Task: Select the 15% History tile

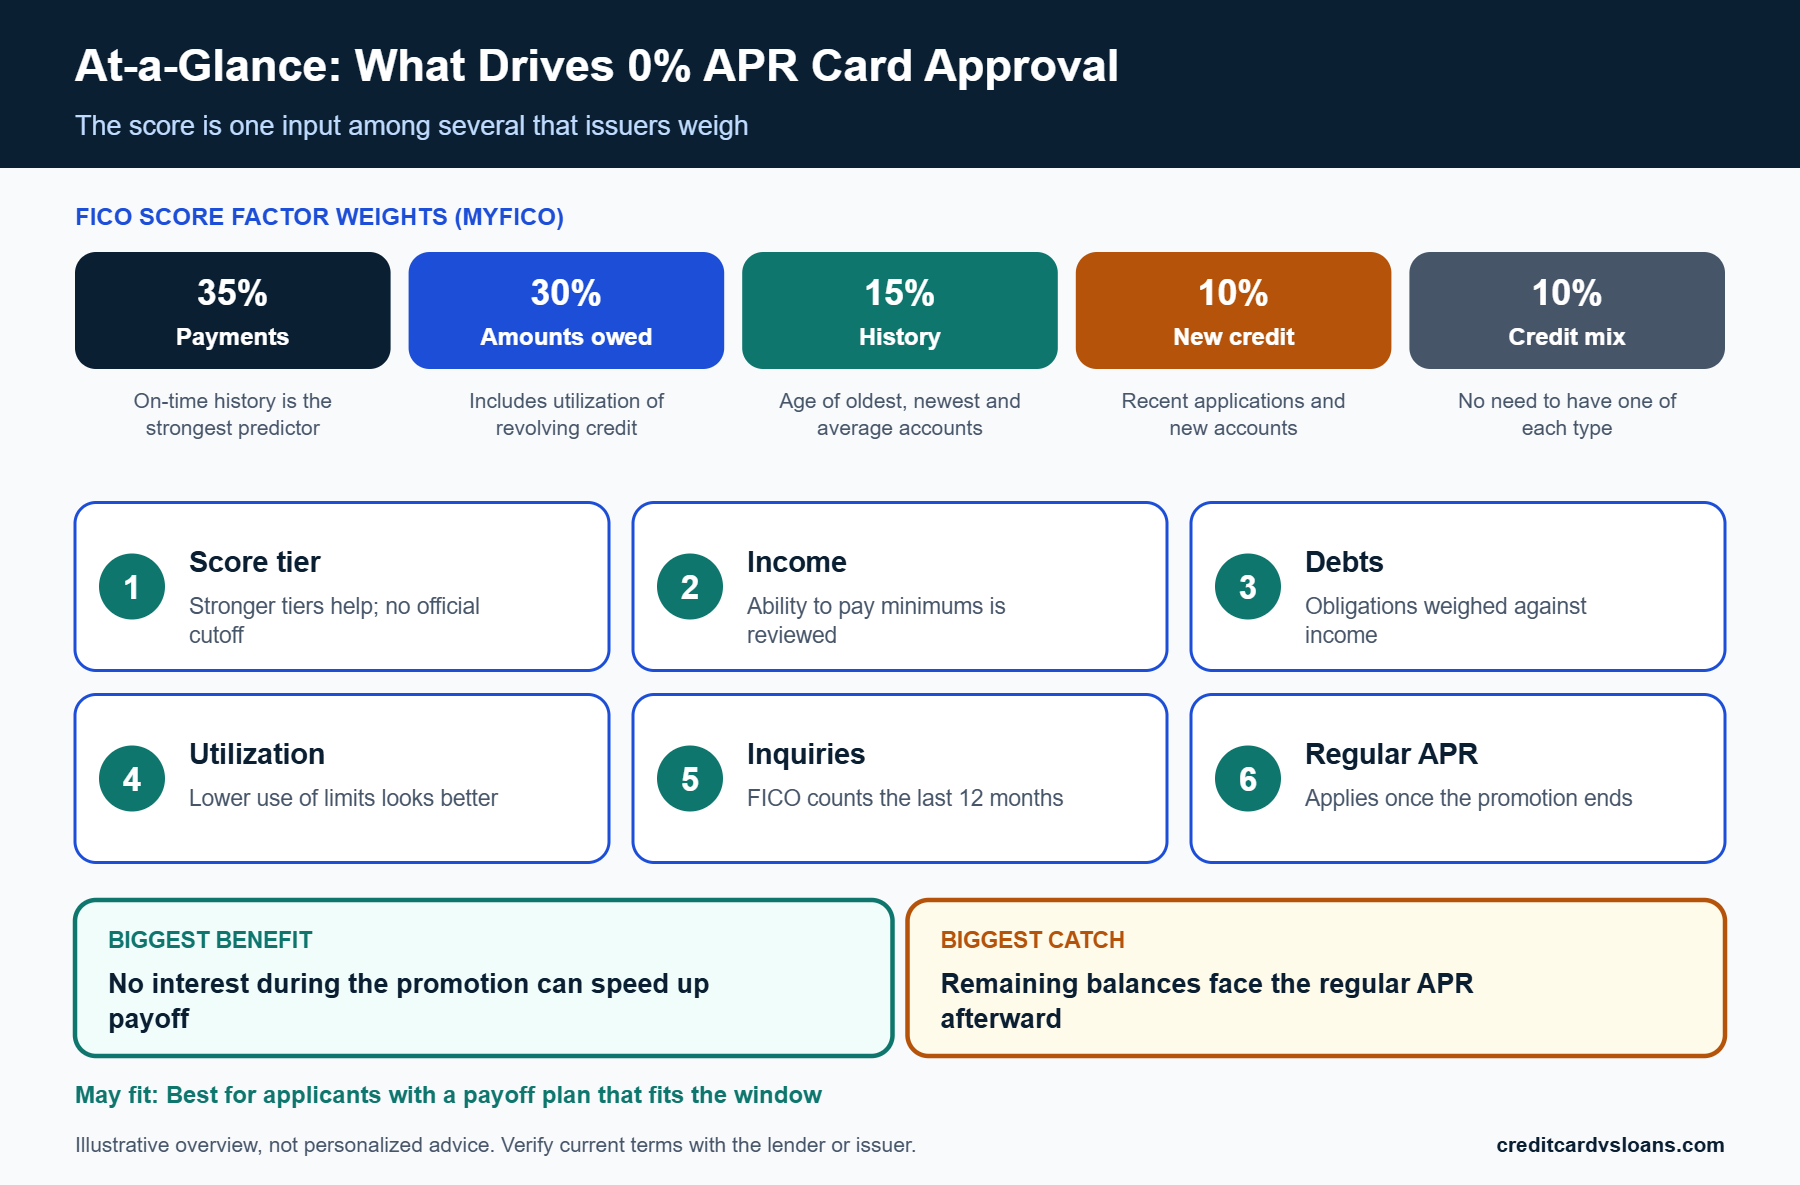Action: (899, 310)
